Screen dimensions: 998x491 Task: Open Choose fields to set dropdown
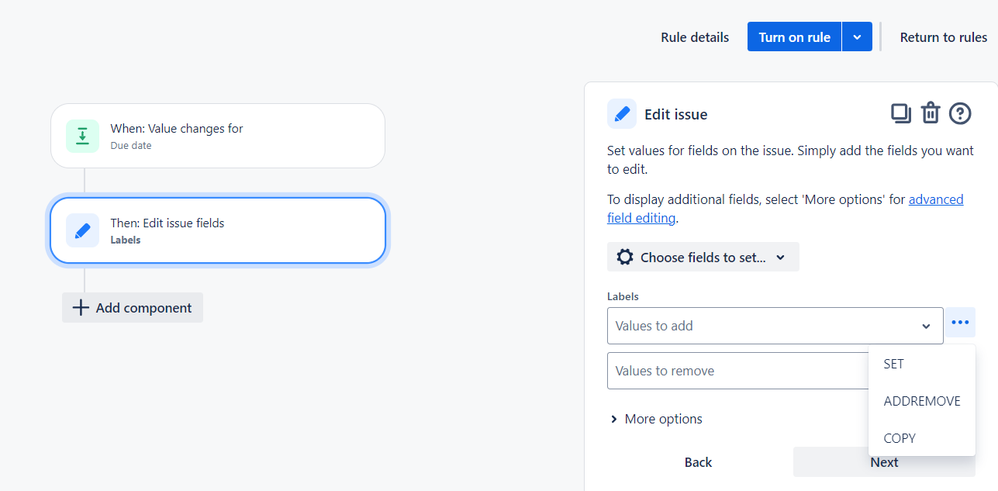703,257
